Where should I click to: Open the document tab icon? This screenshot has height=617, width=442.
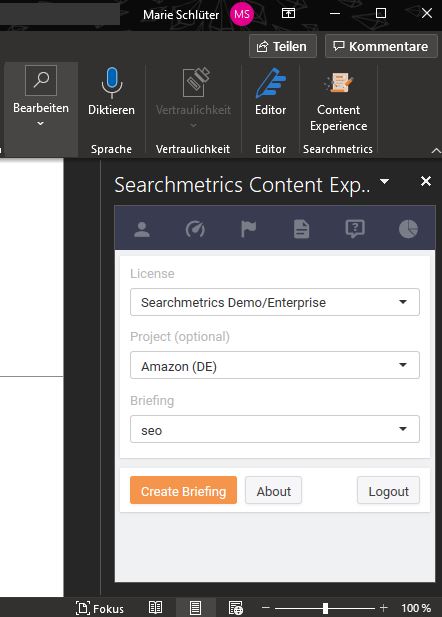pyautogui.click(x=301, y=229)
